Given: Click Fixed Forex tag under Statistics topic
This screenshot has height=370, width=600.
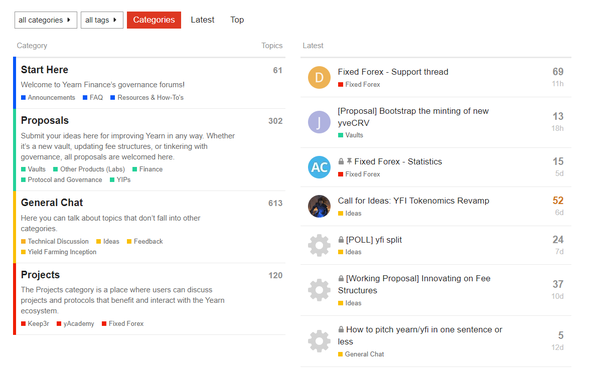Looking at the screenshot, I should pyautogui.click(x=359, y=174).
